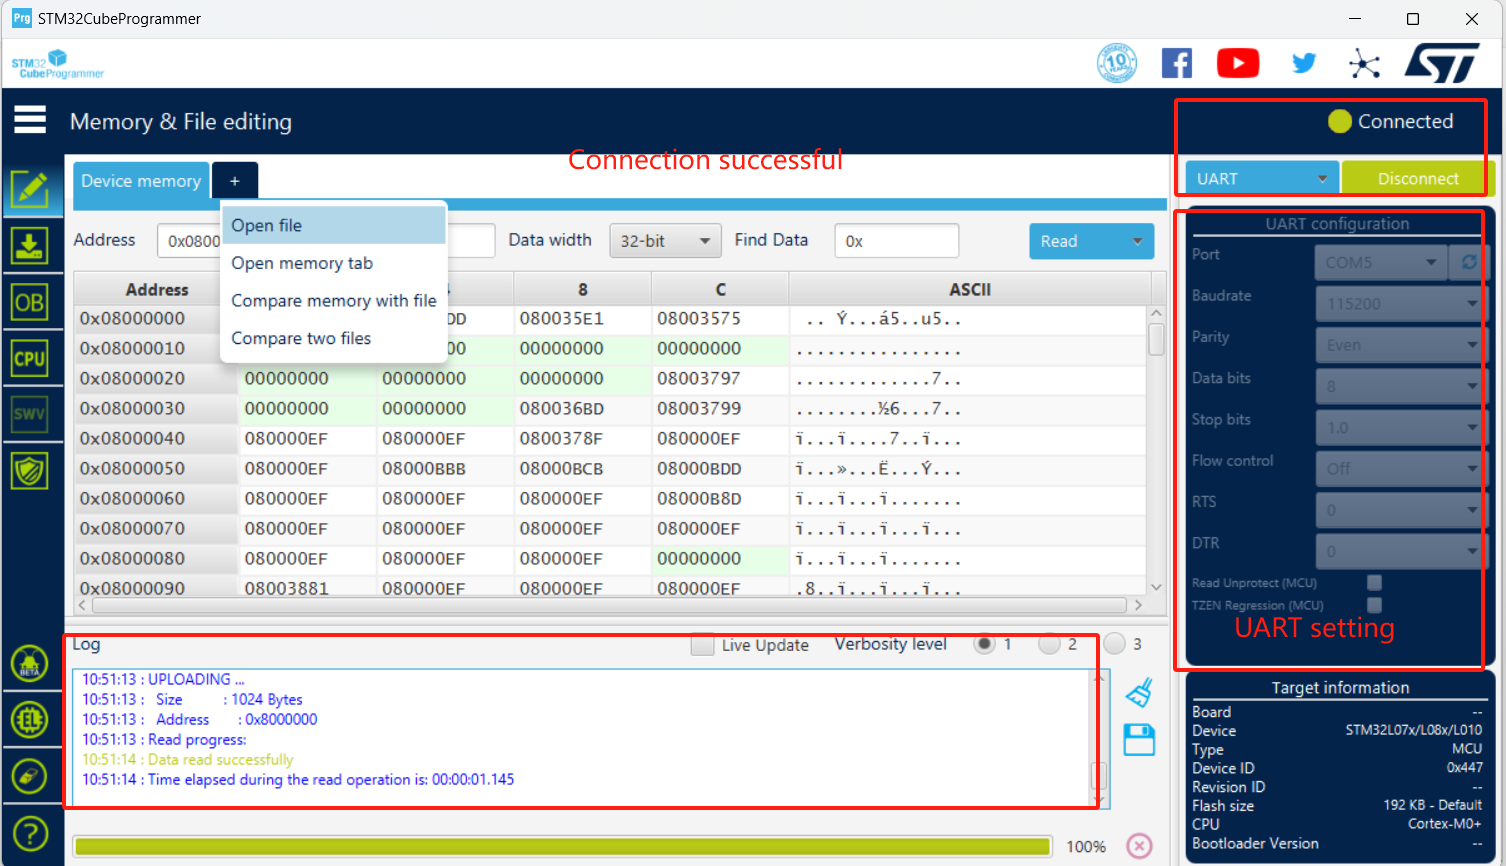The height and width of the screenshot is (866, 1506).
Task: Clear the log with broom icon
Action: [1139, 692]
